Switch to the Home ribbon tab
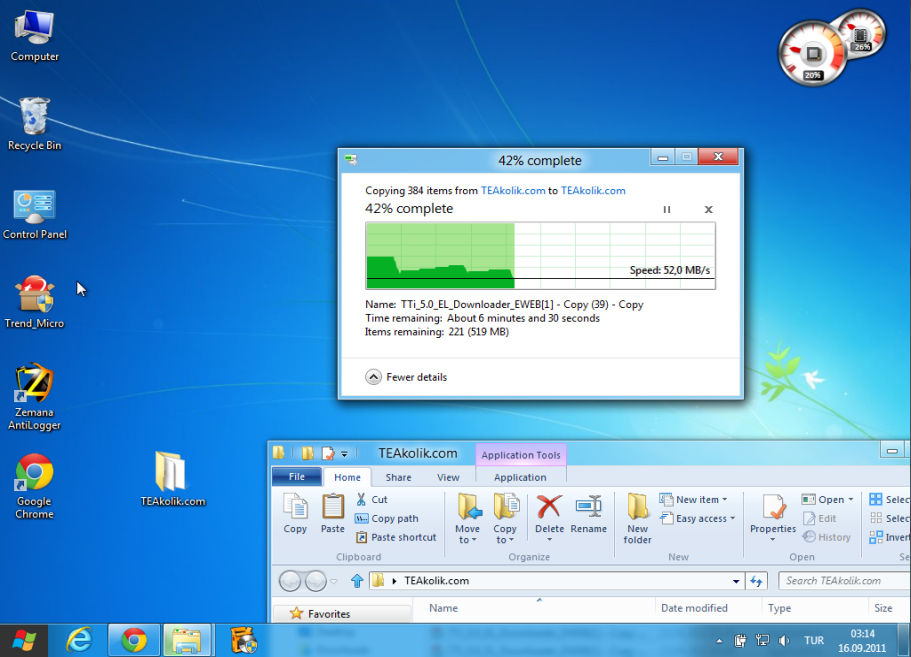911x657 pixels. (x=347, y=478)
